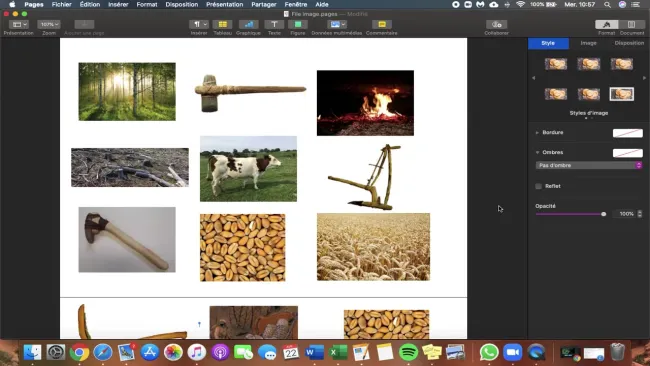Open WhatsApp from the Dock
This screenshot has width=650, height=366.
(x=489, y=352)
